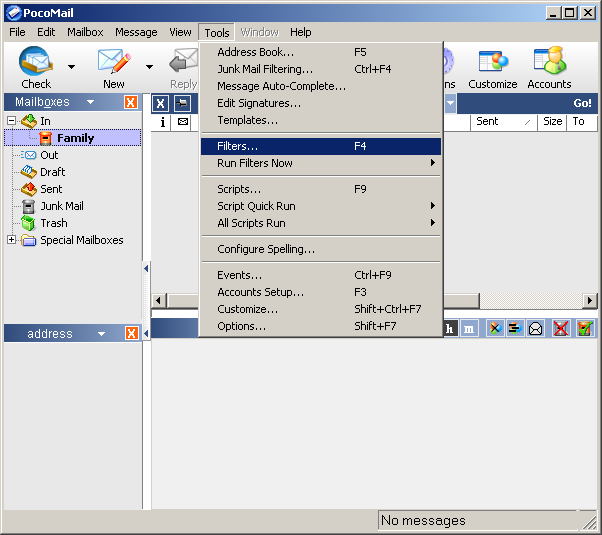Toggle the pin button beside message list X
Screen dimensions: 602x535
point(182,103)
